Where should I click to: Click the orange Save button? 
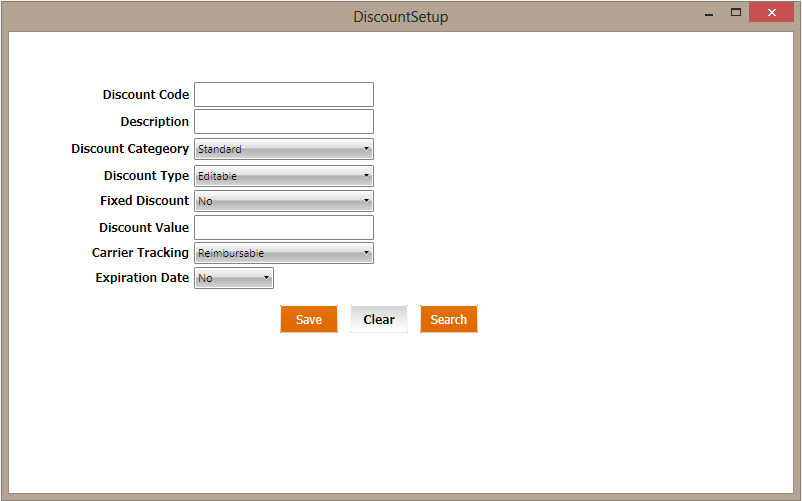click(x=309, y=319)
